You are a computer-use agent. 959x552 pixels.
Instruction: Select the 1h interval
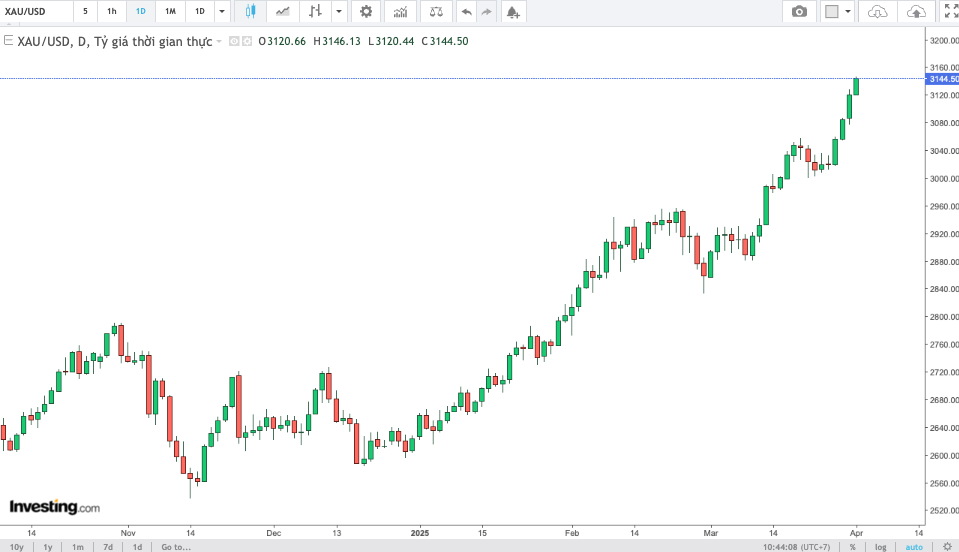[x=112, y=12]
